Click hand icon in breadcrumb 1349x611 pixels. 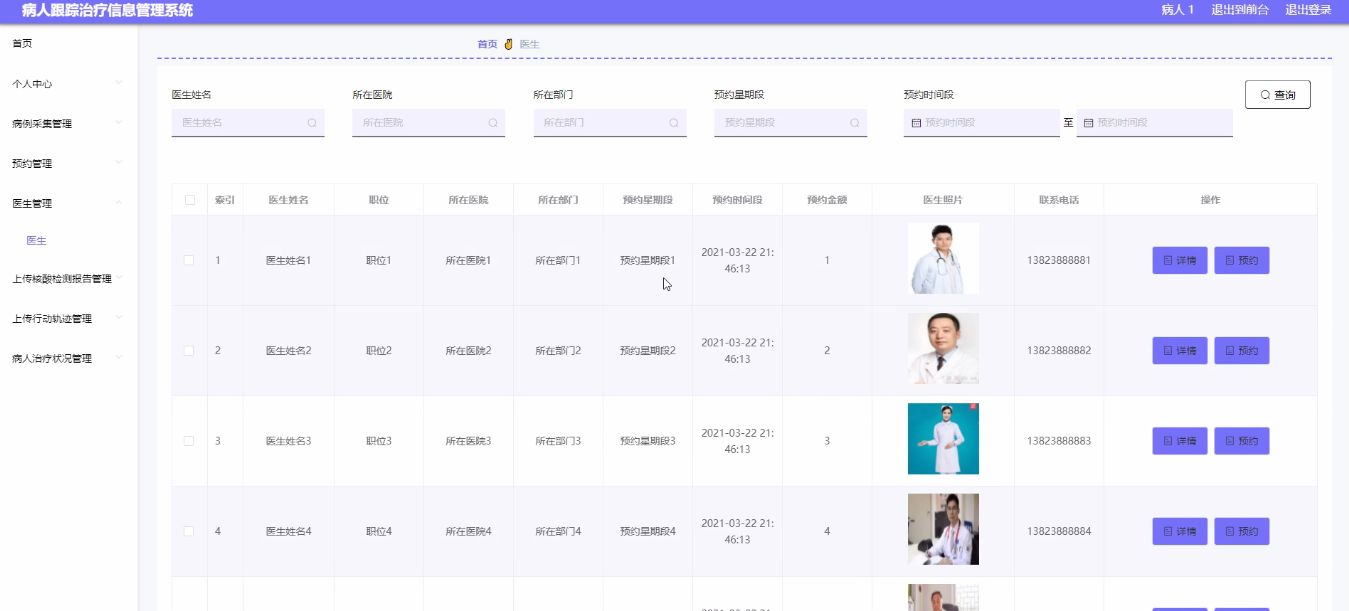(508, 44)
